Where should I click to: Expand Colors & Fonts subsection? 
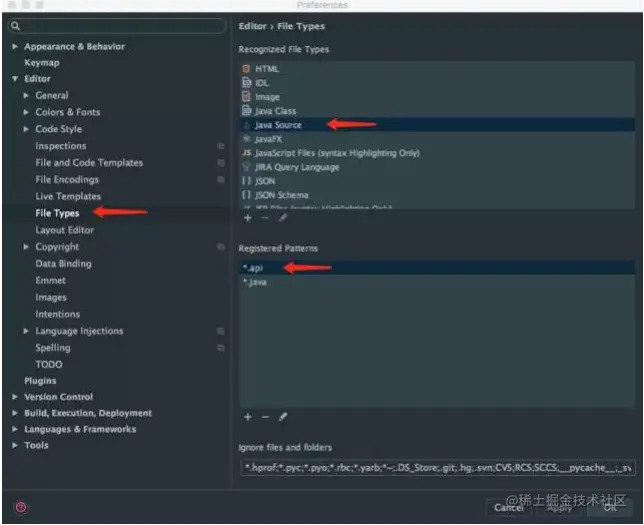coord(26,112)
